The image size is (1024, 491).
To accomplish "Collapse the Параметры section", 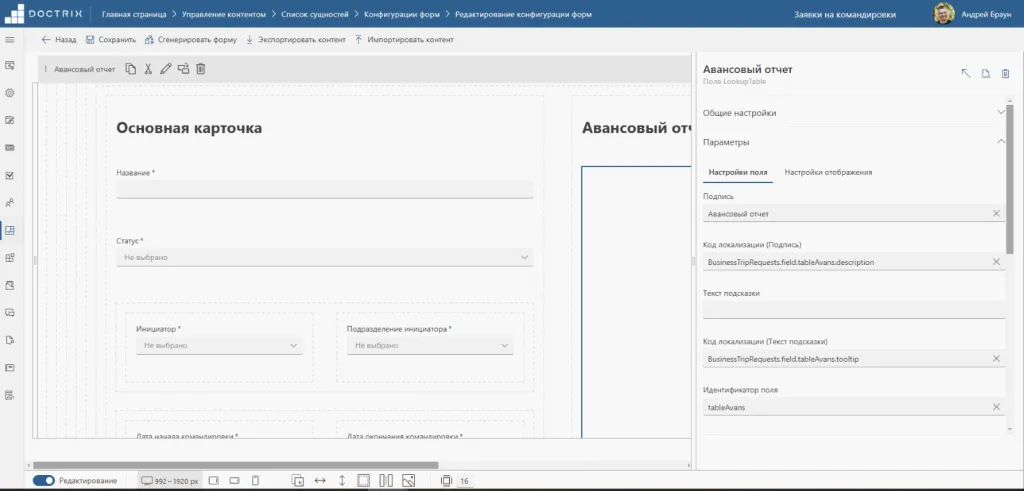I will pos(854,142).
